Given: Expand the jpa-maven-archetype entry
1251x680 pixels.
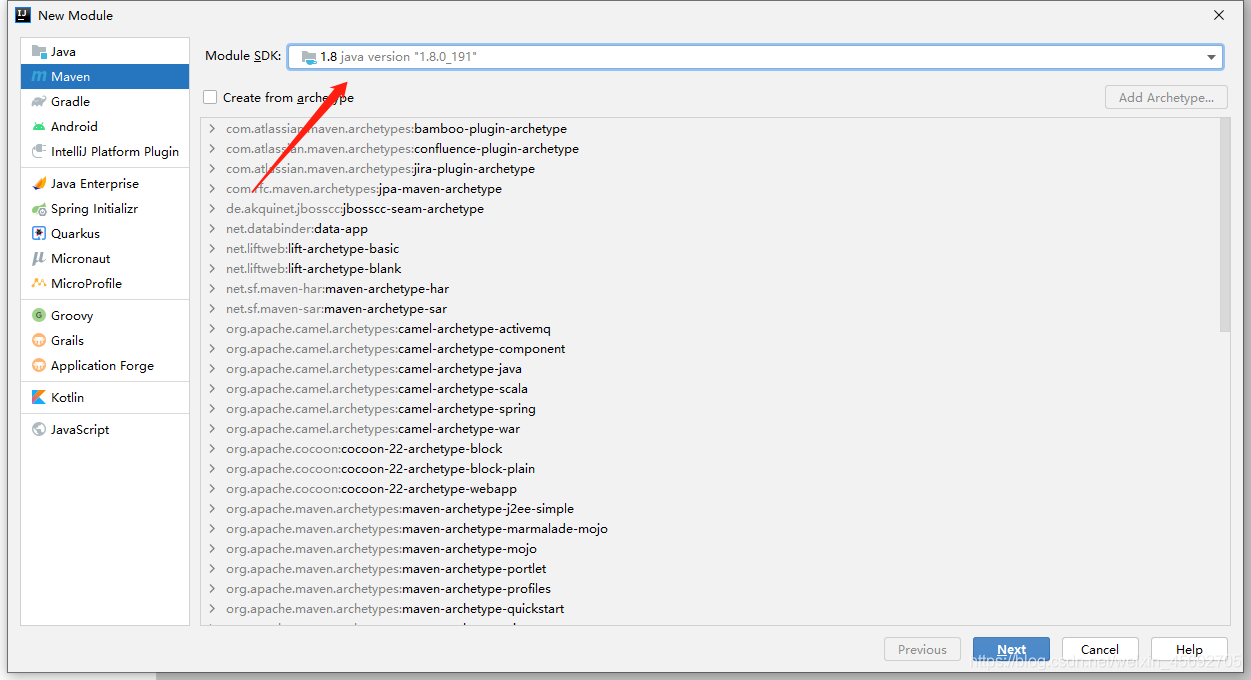Looking at the screenshot, I should click(212, 189).
